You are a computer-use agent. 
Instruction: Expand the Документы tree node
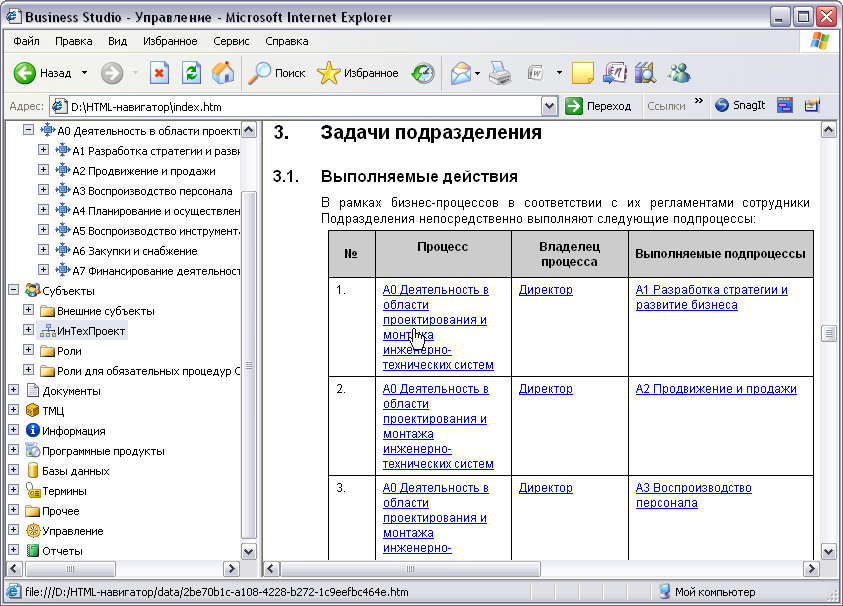click(x=13, y=390)
